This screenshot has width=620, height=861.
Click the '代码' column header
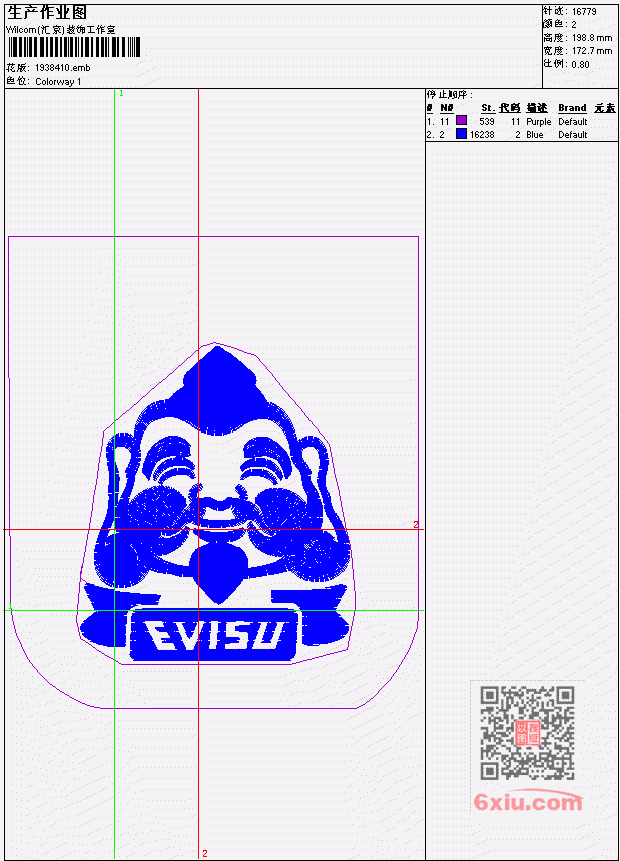pos(510,108)
